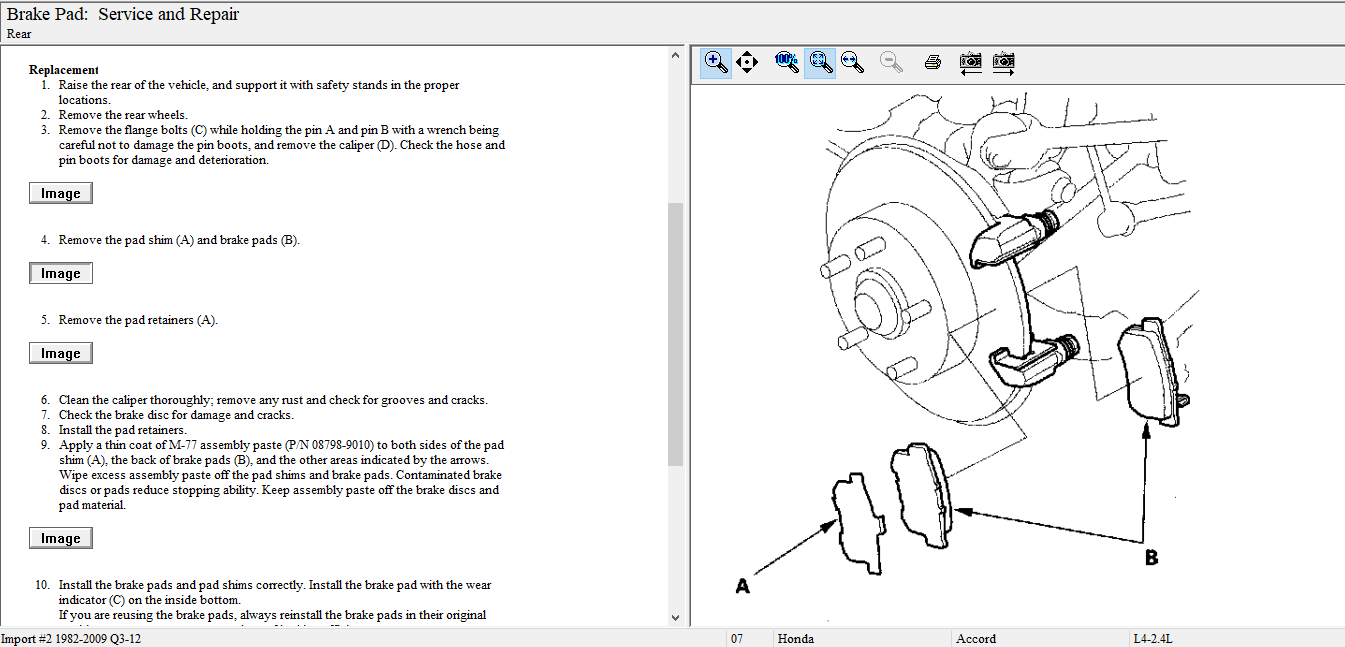Click the text scrollbar down arrow

tap(675, 618)
